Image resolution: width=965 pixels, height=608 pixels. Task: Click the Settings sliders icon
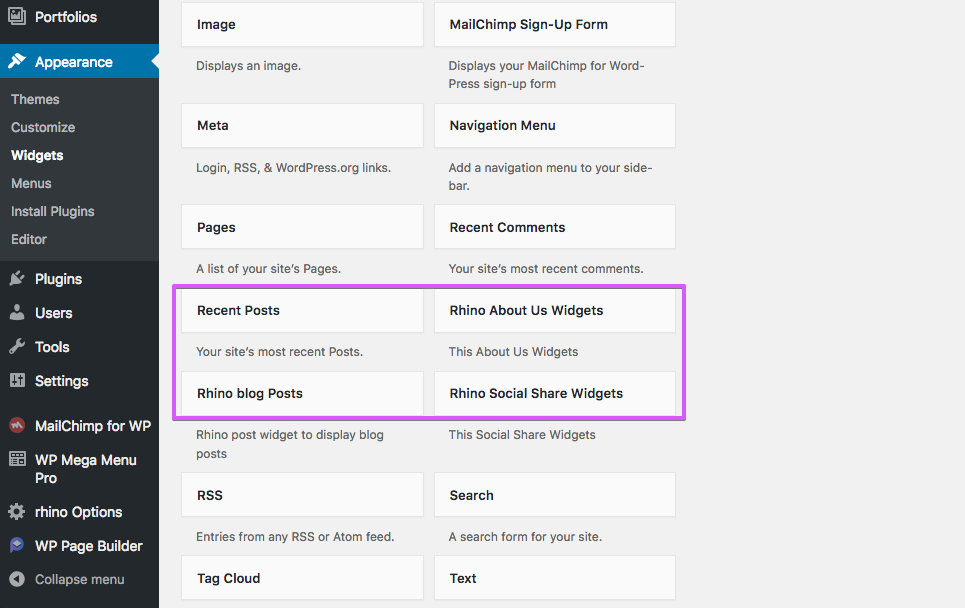[17, 380]
